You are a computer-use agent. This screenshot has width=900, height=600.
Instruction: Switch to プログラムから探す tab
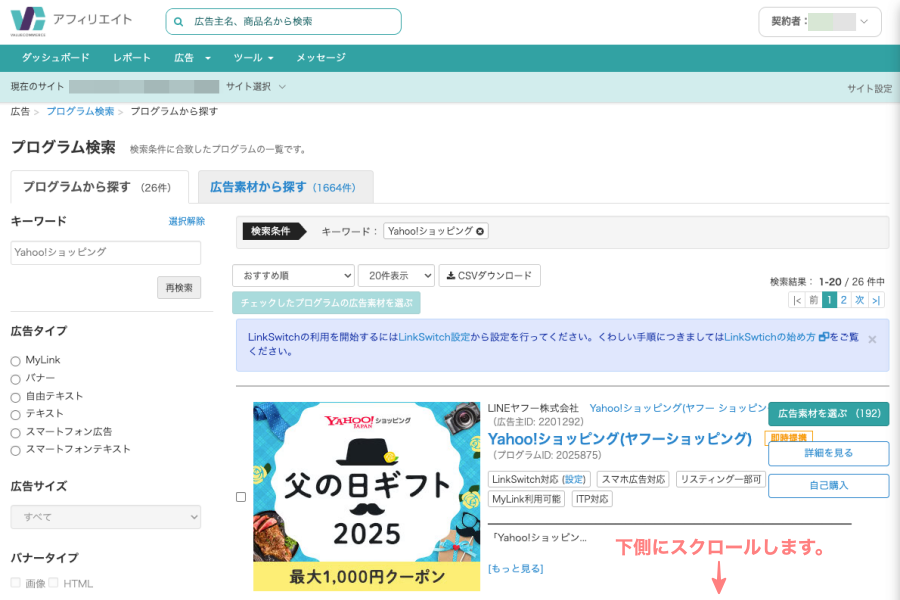[x=100, y=187]
